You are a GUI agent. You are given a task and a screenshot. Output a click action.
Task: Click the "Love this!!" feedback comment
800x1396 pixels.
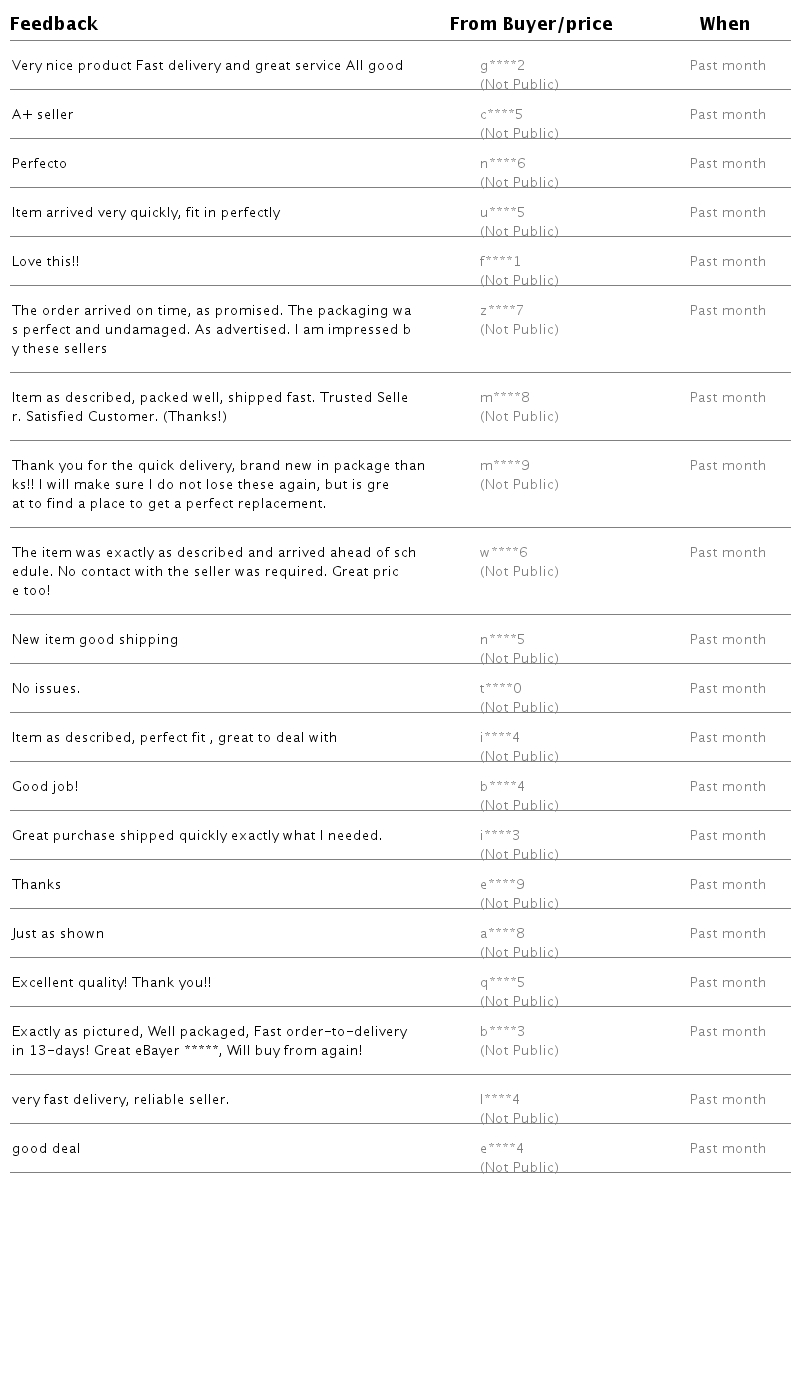(46, 262)
